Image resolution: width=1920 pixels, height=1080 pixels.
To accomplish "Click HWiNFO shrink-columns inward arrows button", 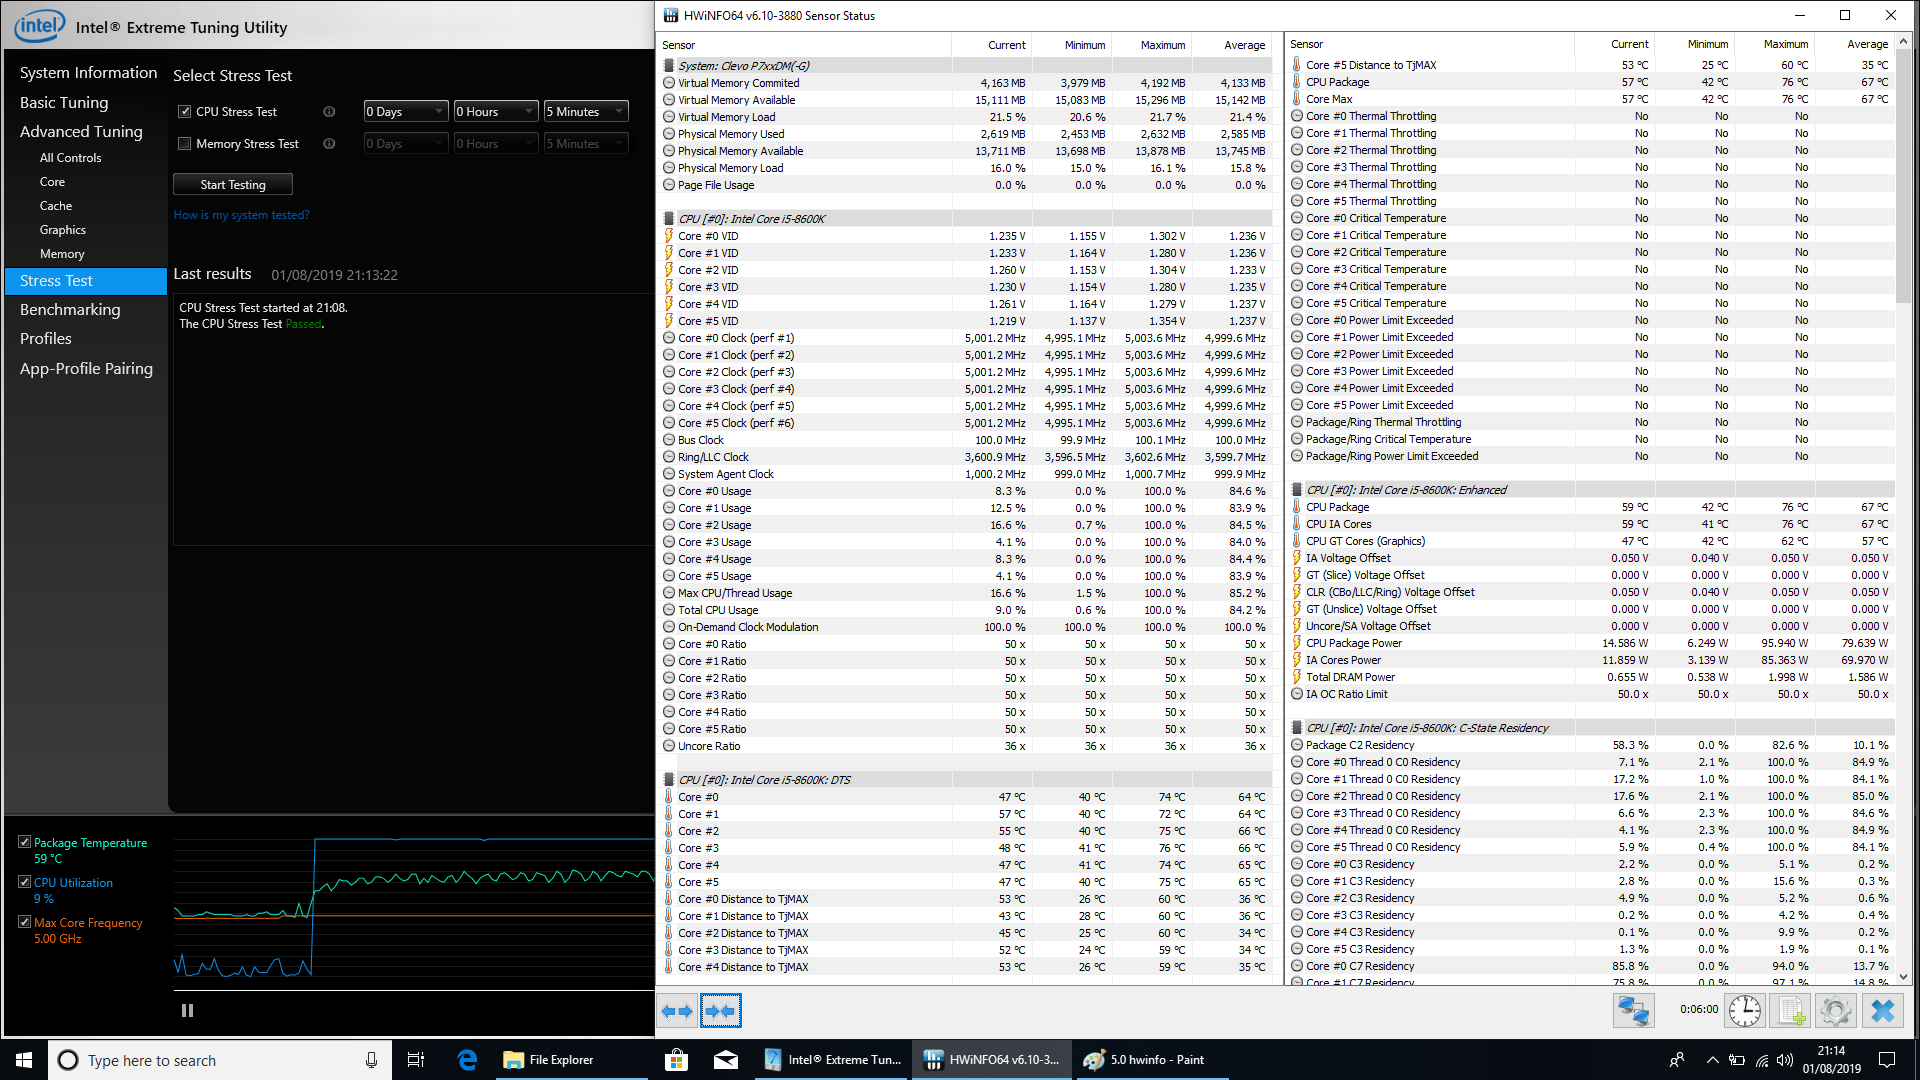I will tap(720, 1011).
